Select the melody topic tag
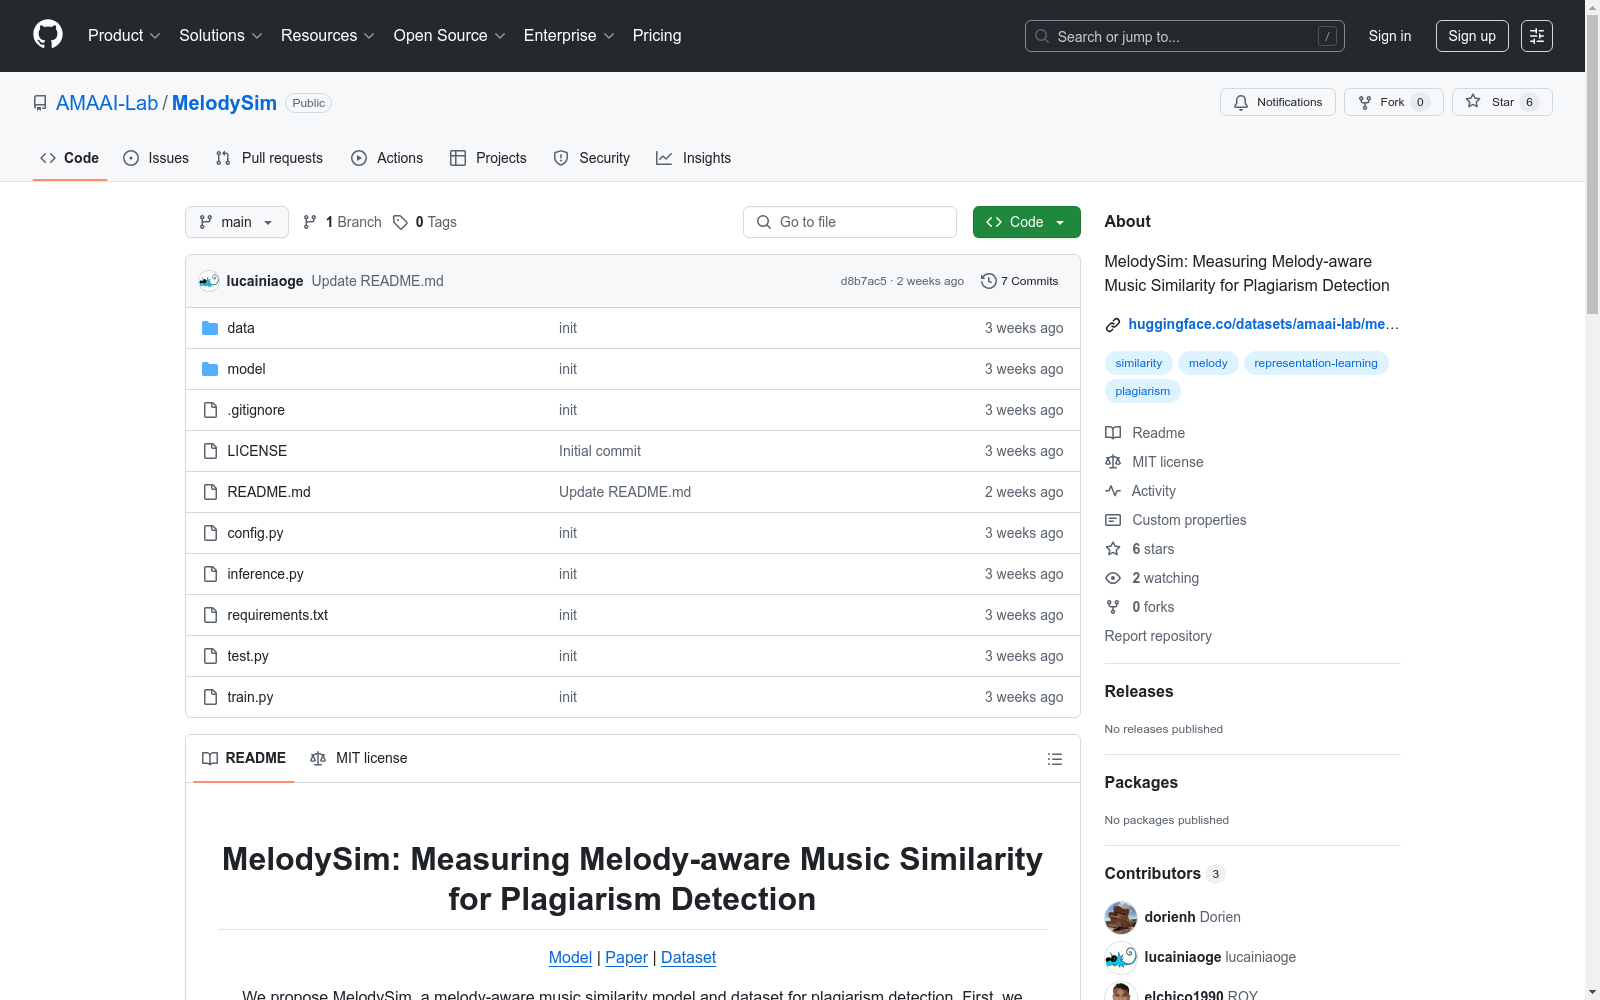This screenshot has width=1600, height=1000. tap(1208, 363)
